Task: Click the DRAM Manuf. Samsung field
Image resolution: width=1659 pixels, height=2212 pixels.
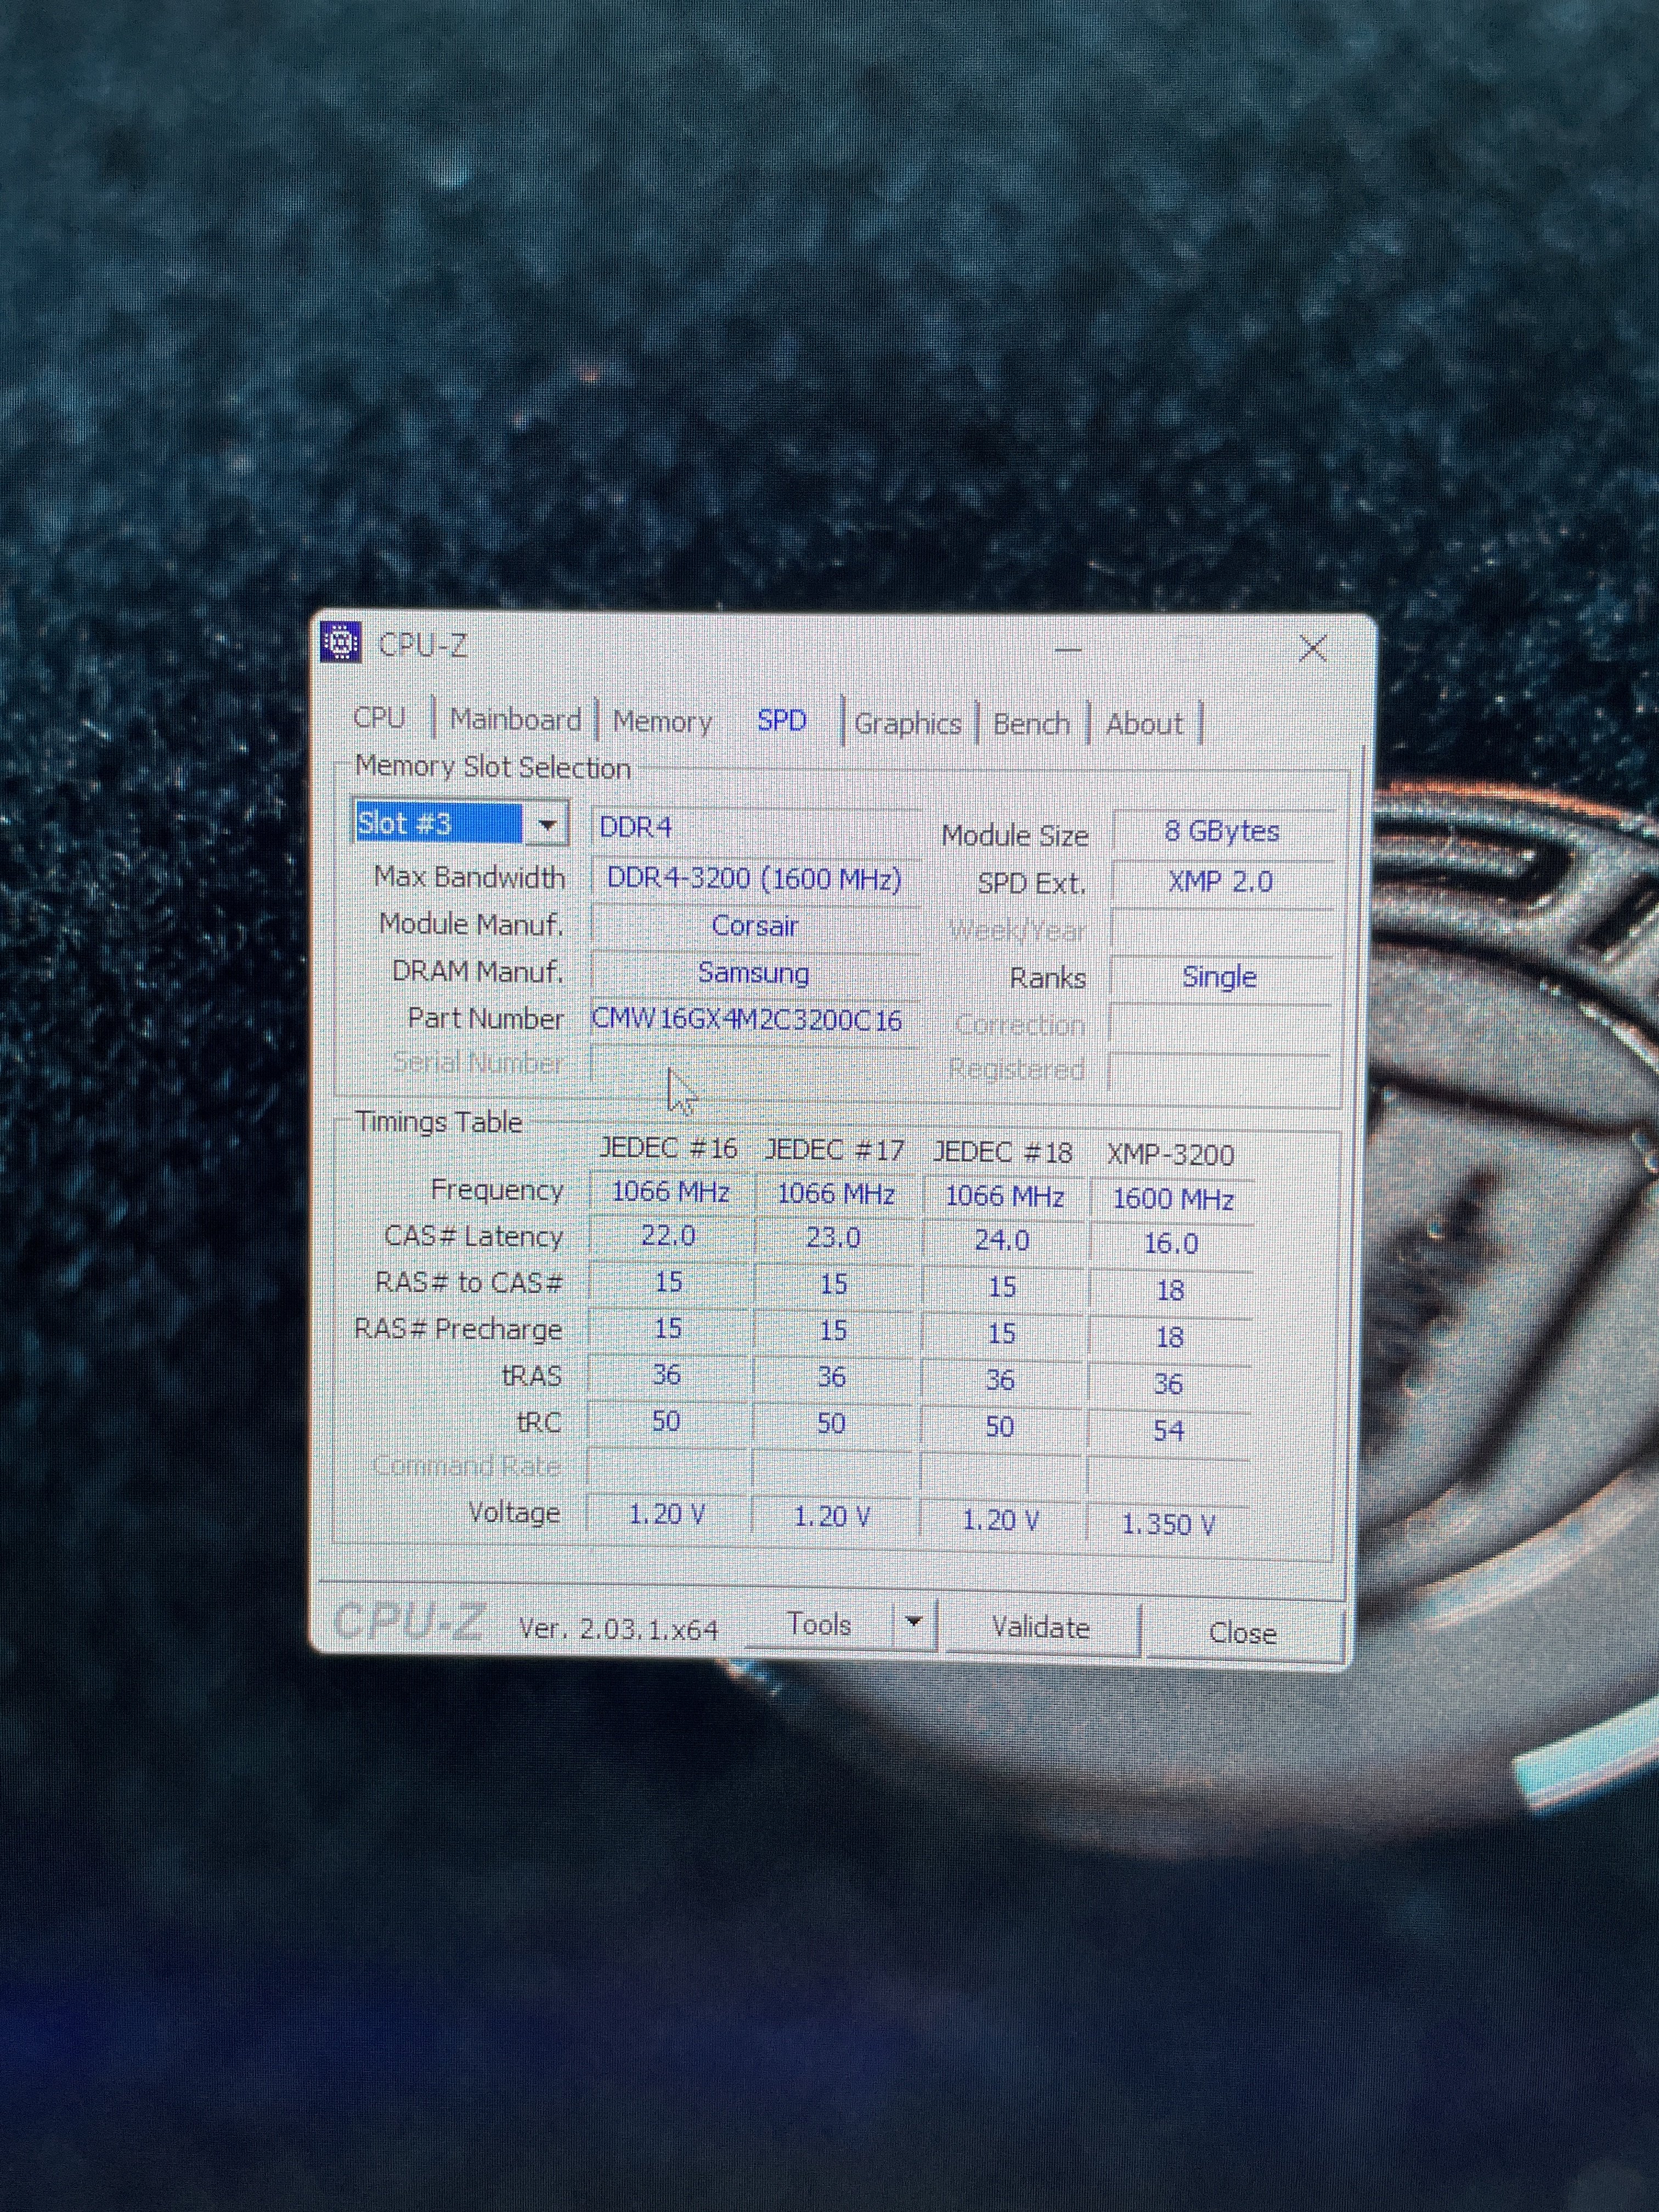Action: point(754,973)
